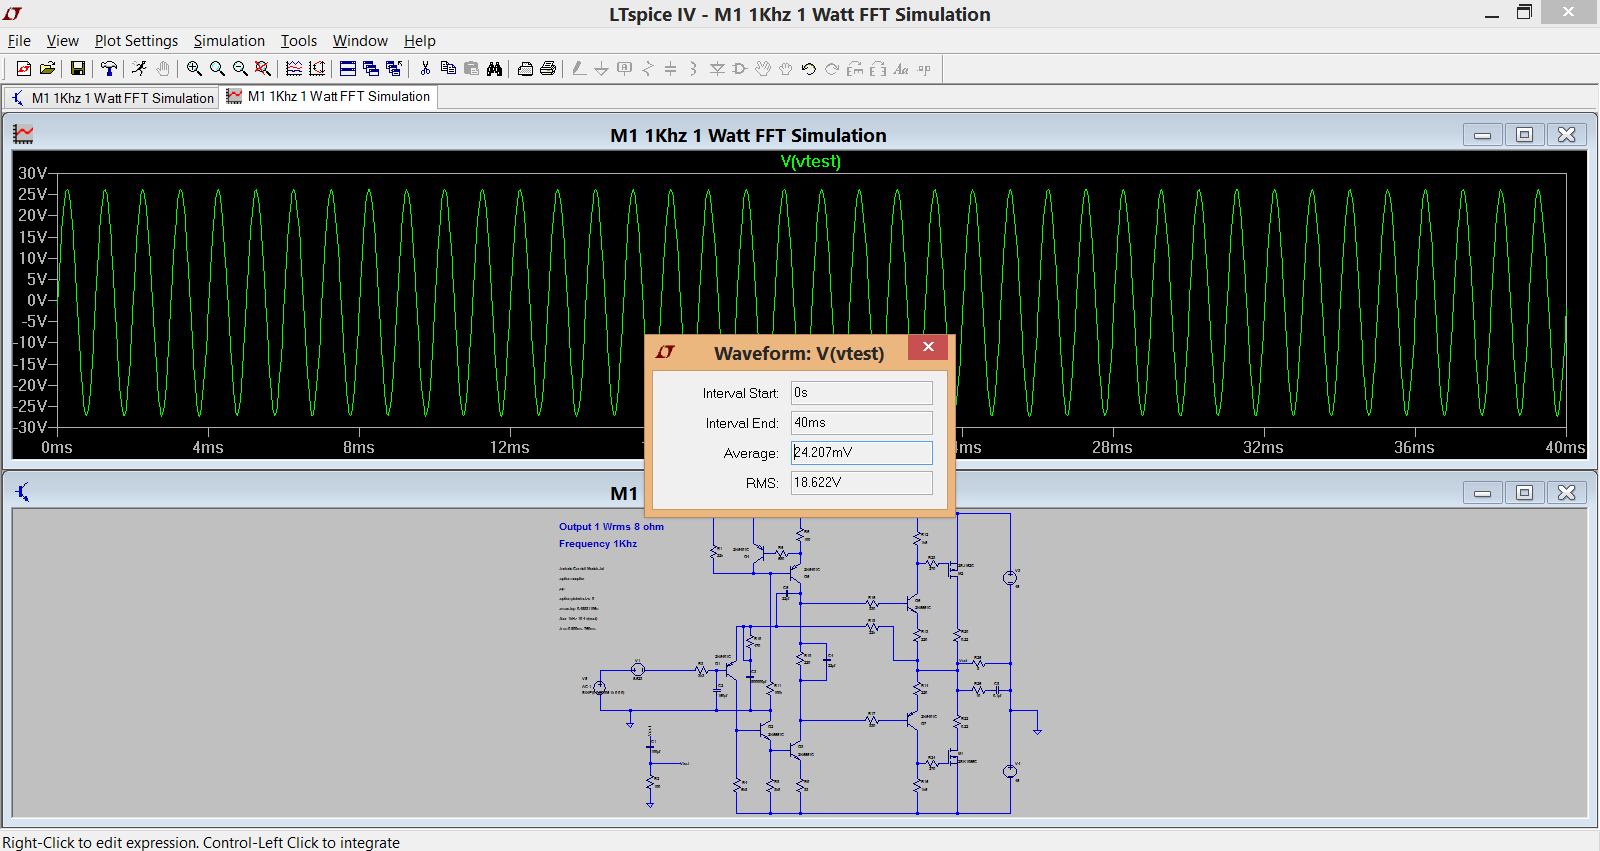Zoom out with the minus magnifier

click(x=240, y=69)
